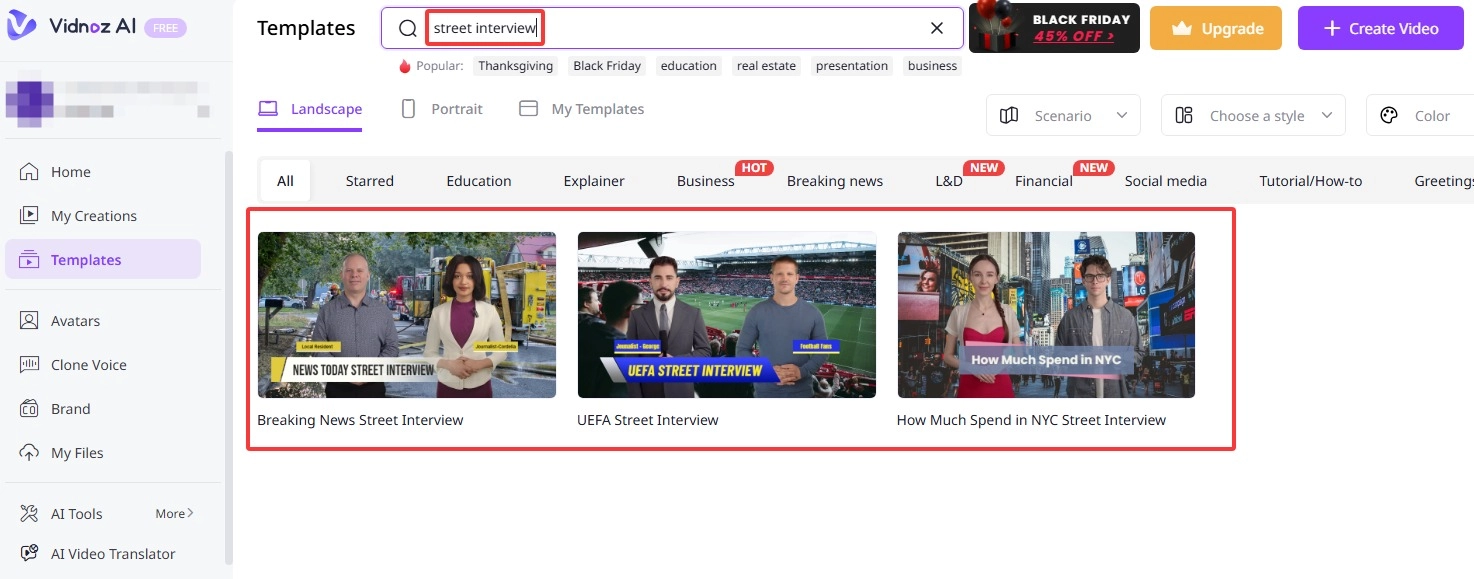Click the Create Video button
This screenshot has width=1474, height=579.
click(1380, 28)
